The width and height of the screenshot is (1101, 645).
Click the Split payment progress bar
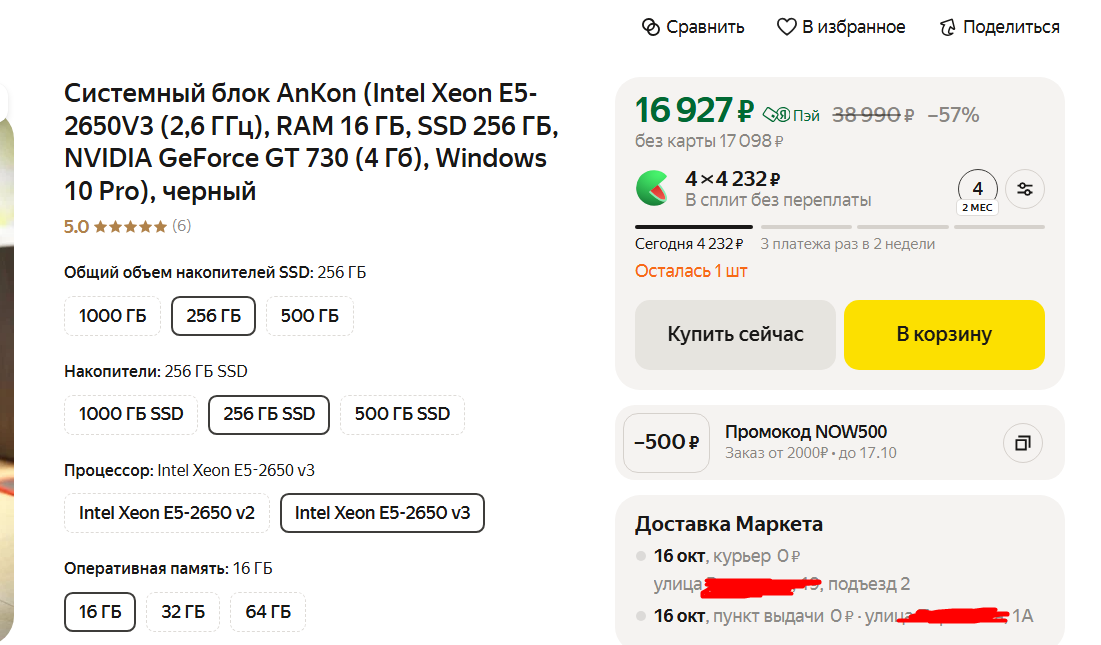839,227
